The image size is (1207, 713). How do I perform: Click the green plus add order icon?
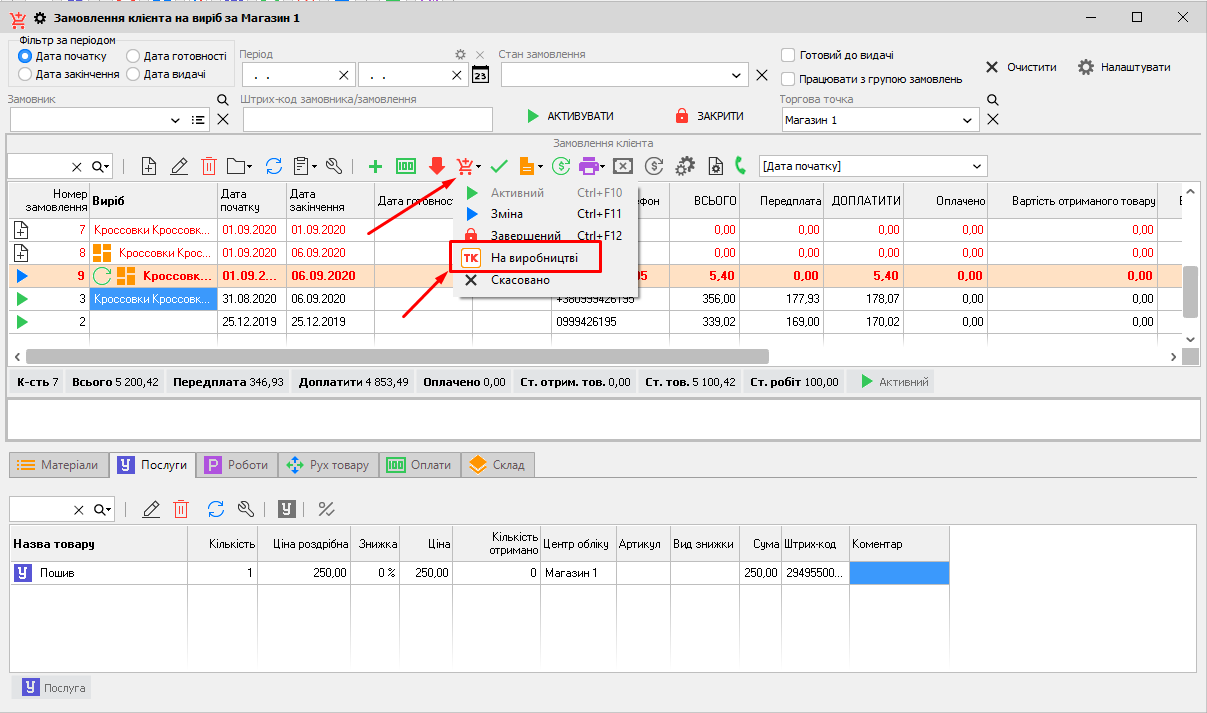click(375, 166)
